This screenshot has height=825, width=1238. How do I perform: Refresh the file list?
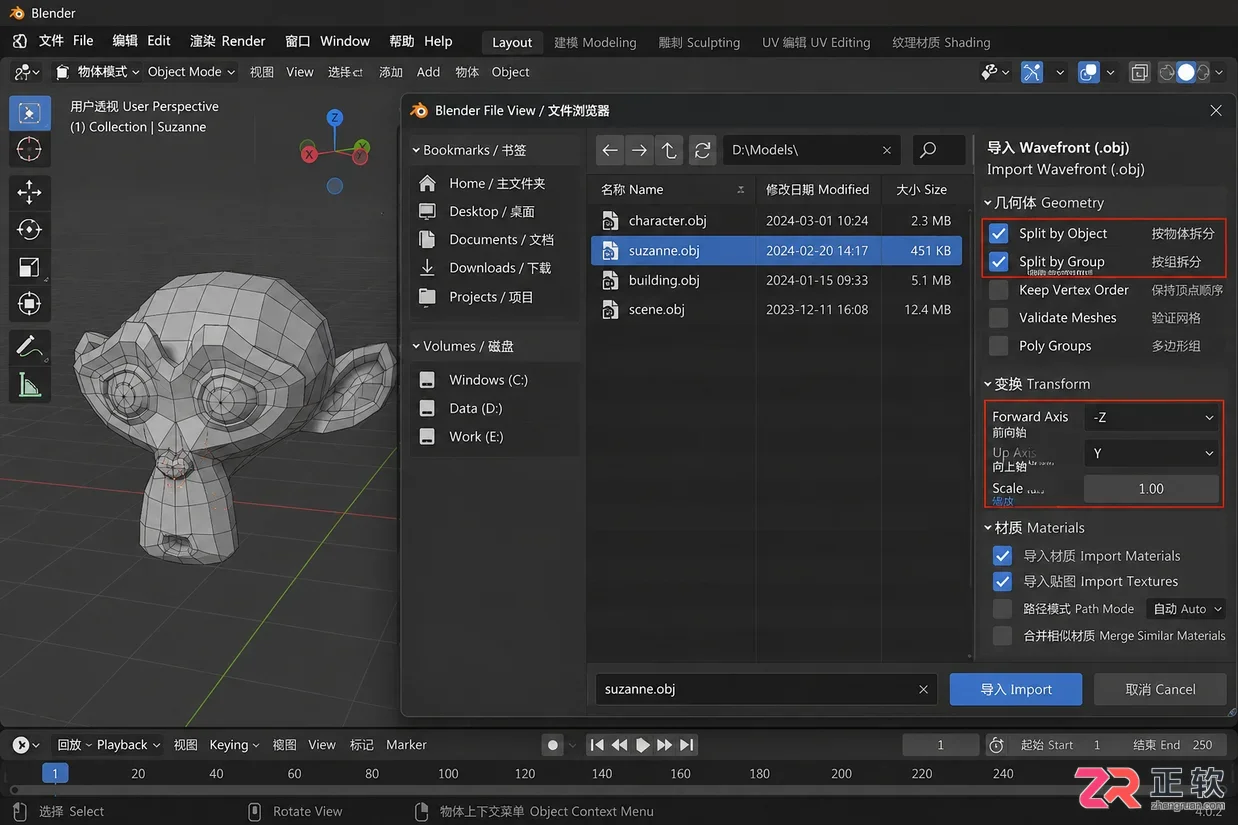(703, 150)
